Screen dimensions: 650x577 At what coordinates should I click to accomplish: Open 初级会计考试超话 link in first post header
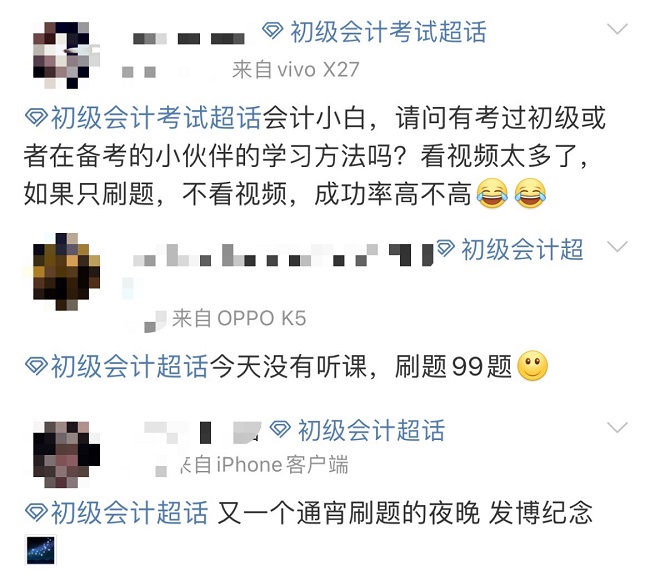click(388, 32)
